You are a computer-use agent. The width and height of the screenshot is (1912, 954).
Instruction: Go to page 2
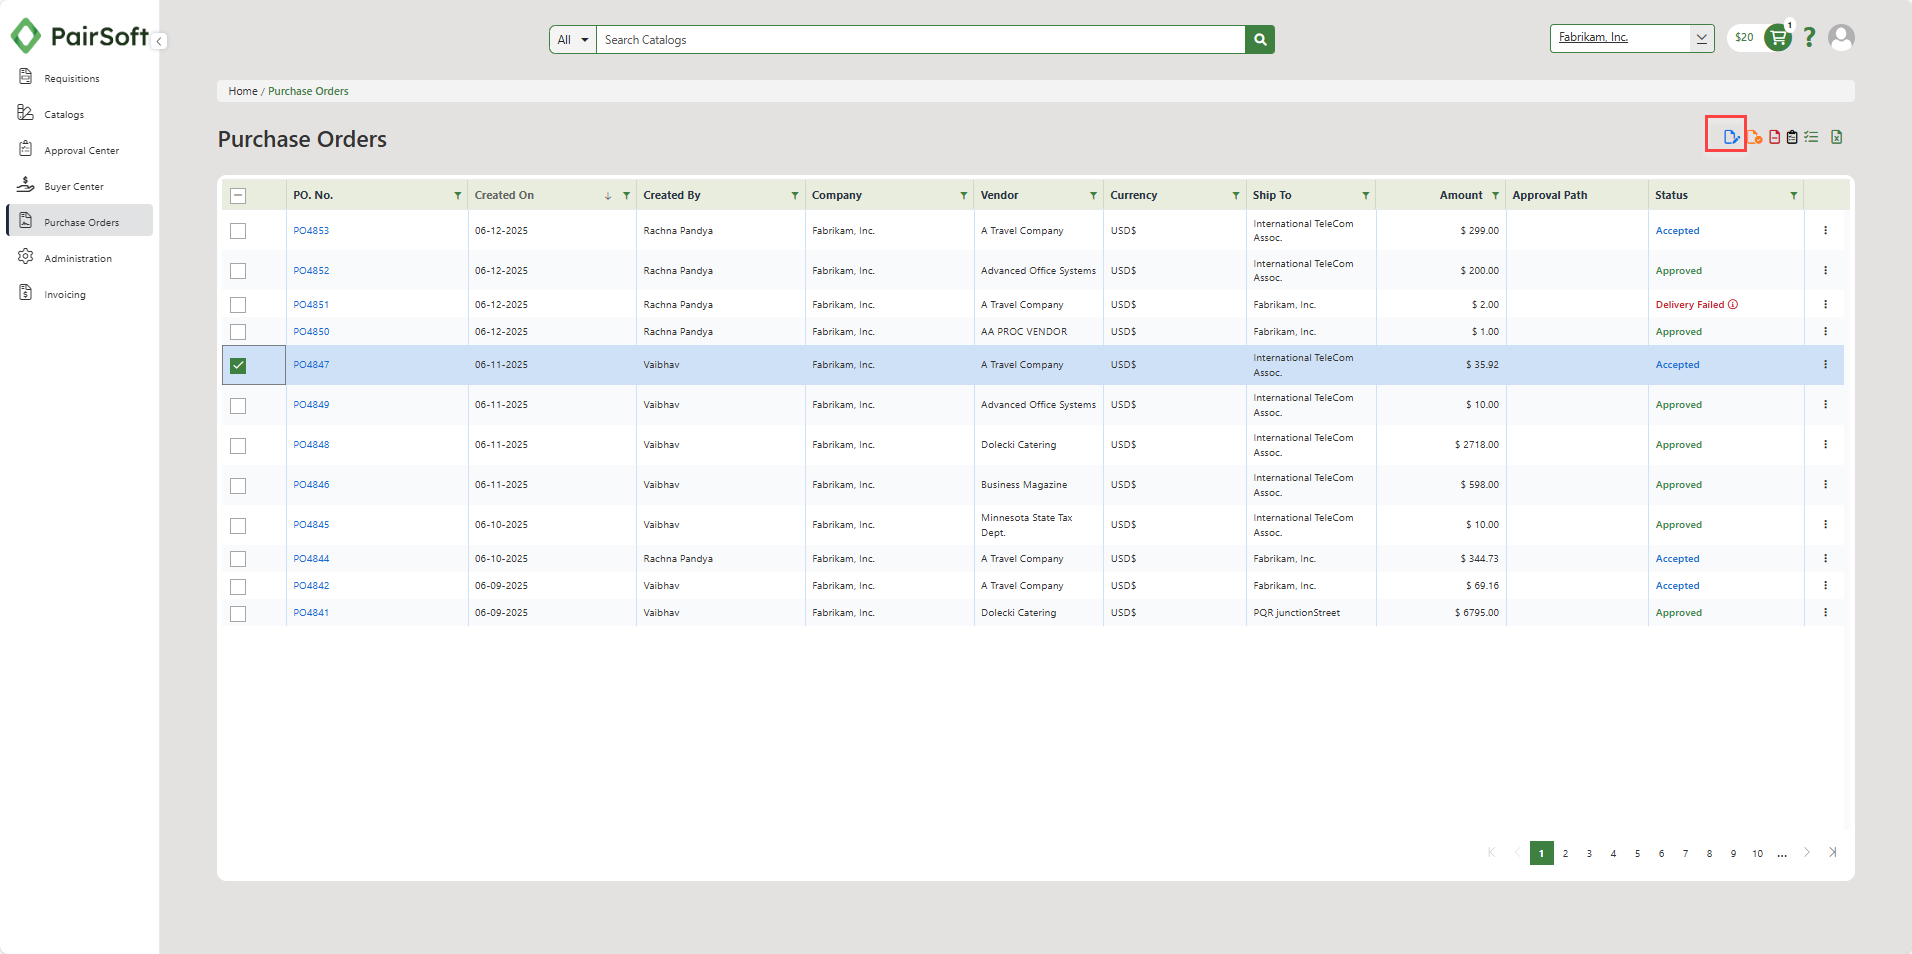[1565, 854]
